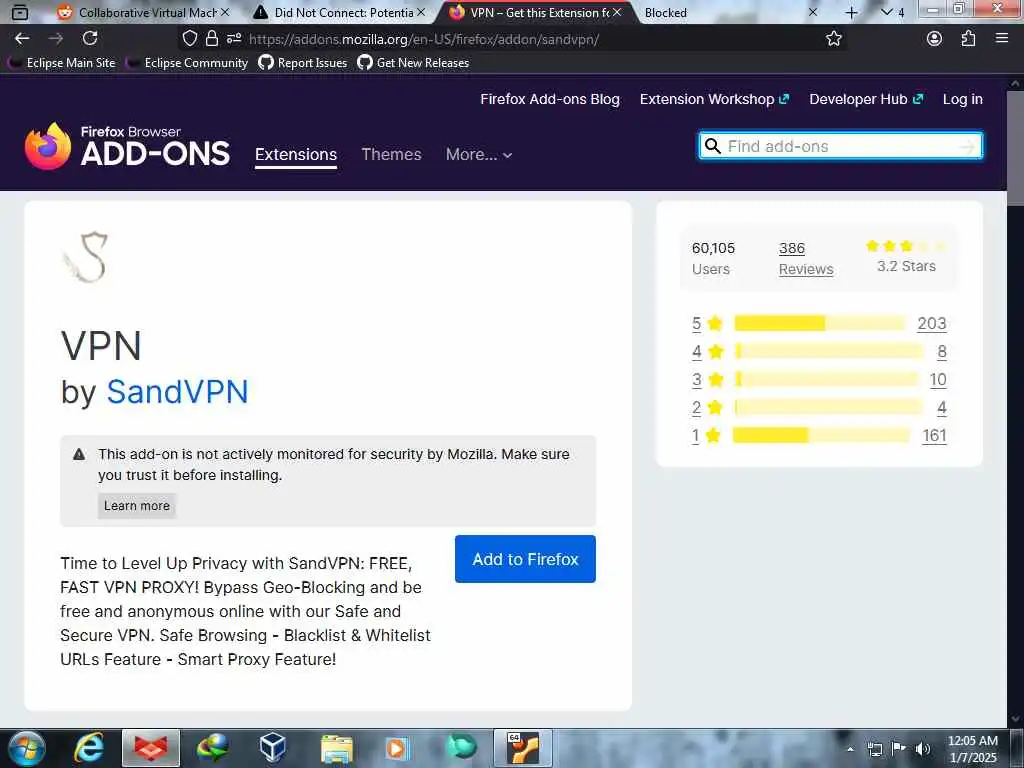Open Get New Releases bookmark

413,63
